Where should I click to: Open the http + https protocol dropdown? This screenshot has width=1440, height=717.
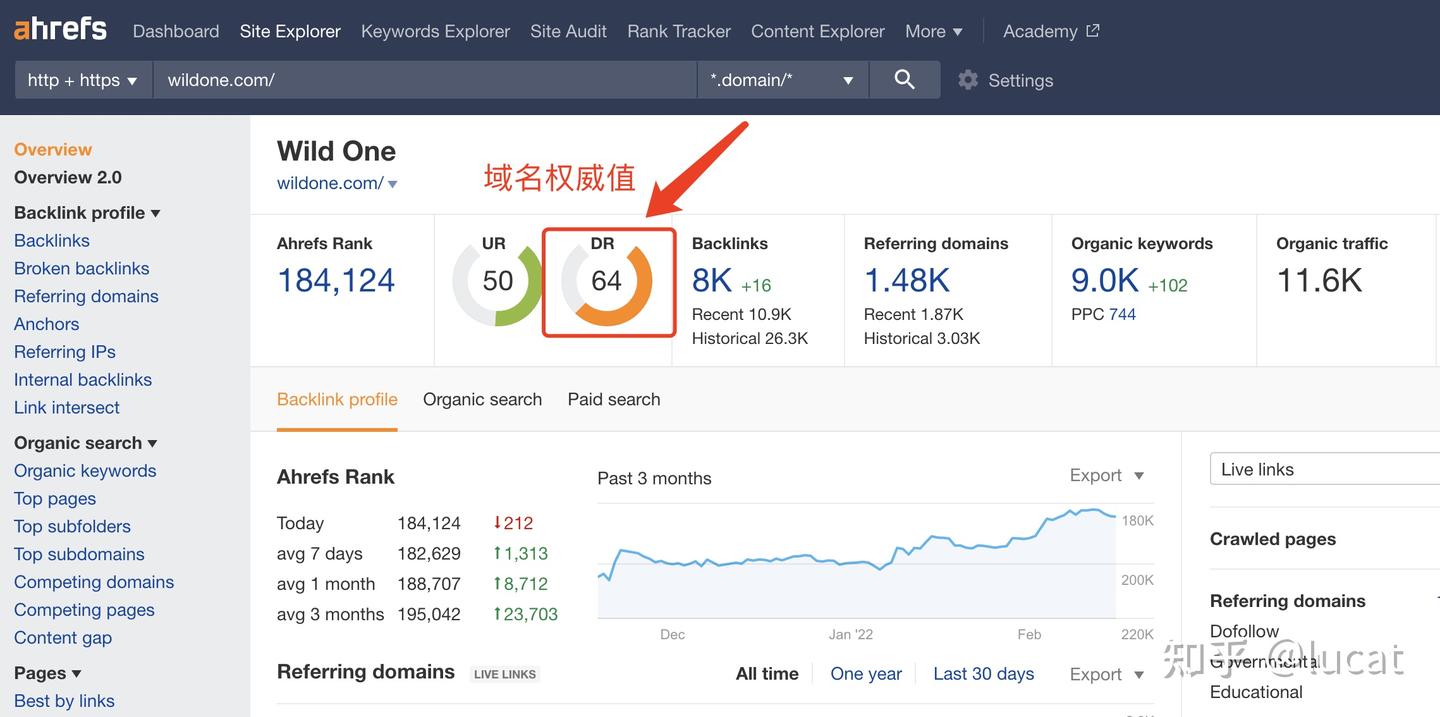pyautogui.click(x=83, y=79)
